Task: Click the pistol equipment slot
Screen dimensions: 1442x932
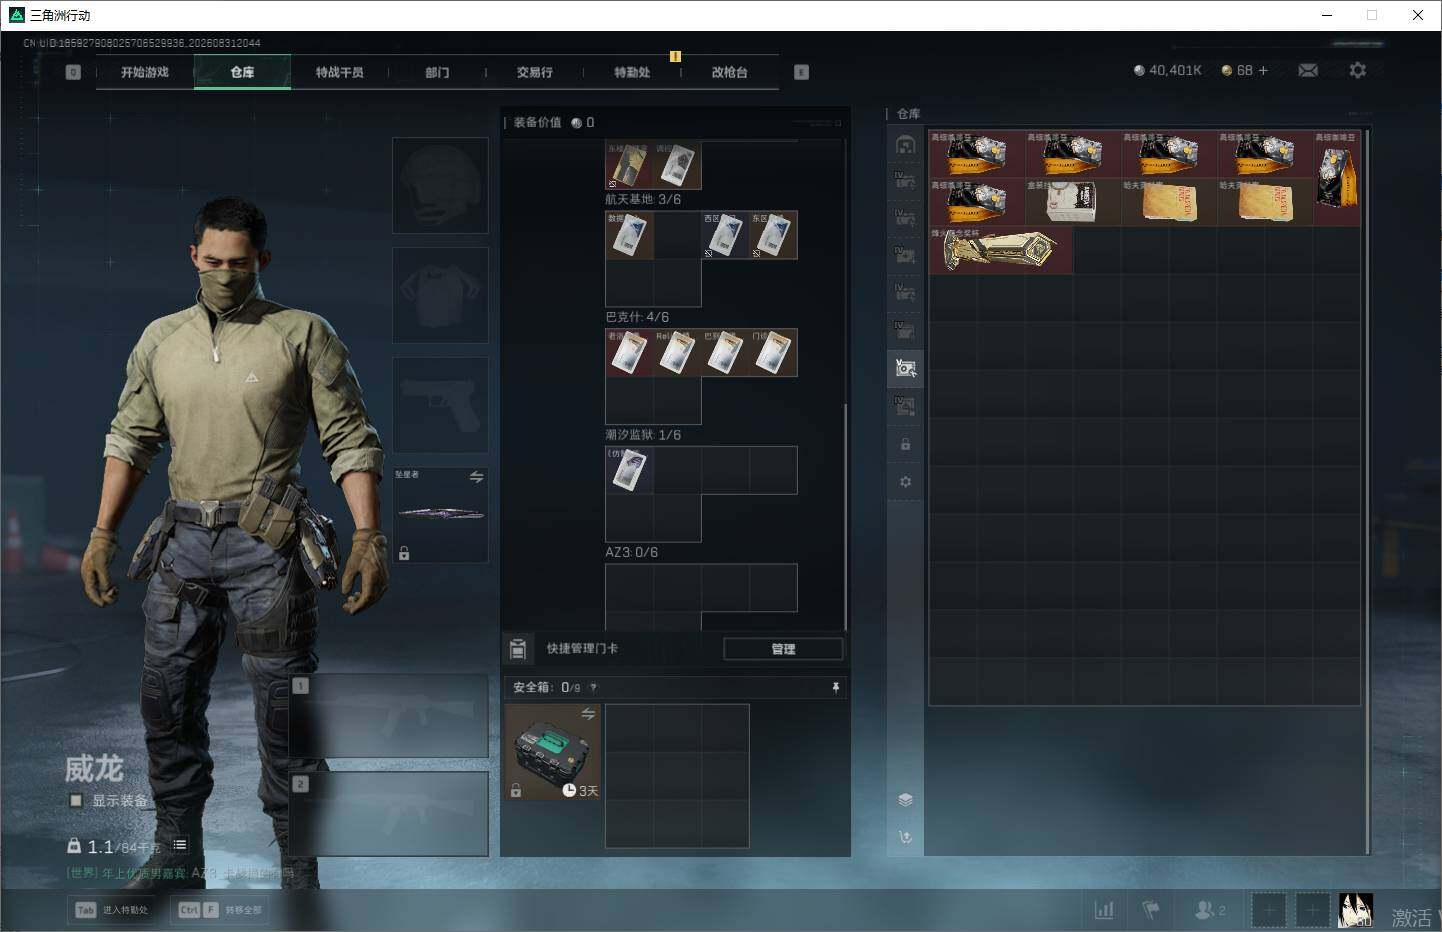Action: (440, 405)
